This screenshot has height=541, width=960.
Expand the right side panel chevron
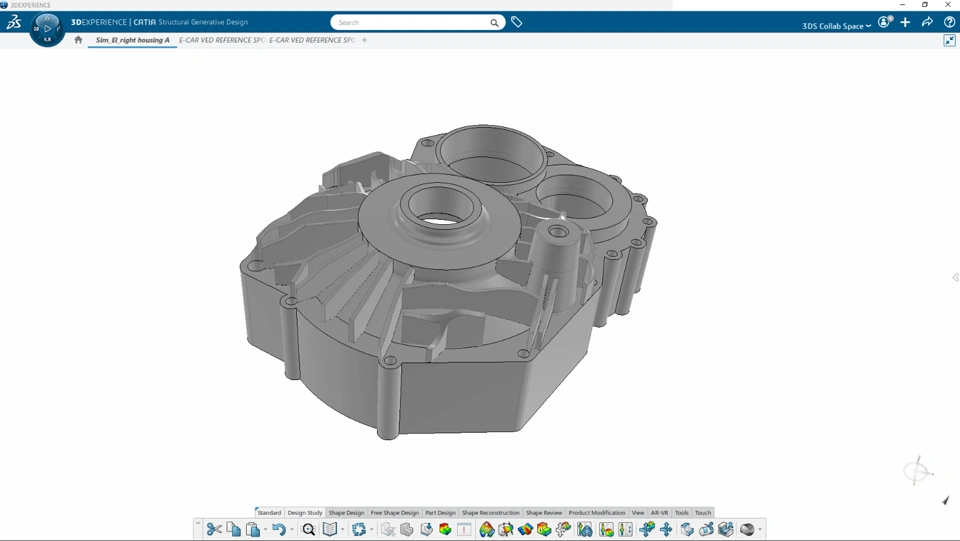tap(956, 277)
